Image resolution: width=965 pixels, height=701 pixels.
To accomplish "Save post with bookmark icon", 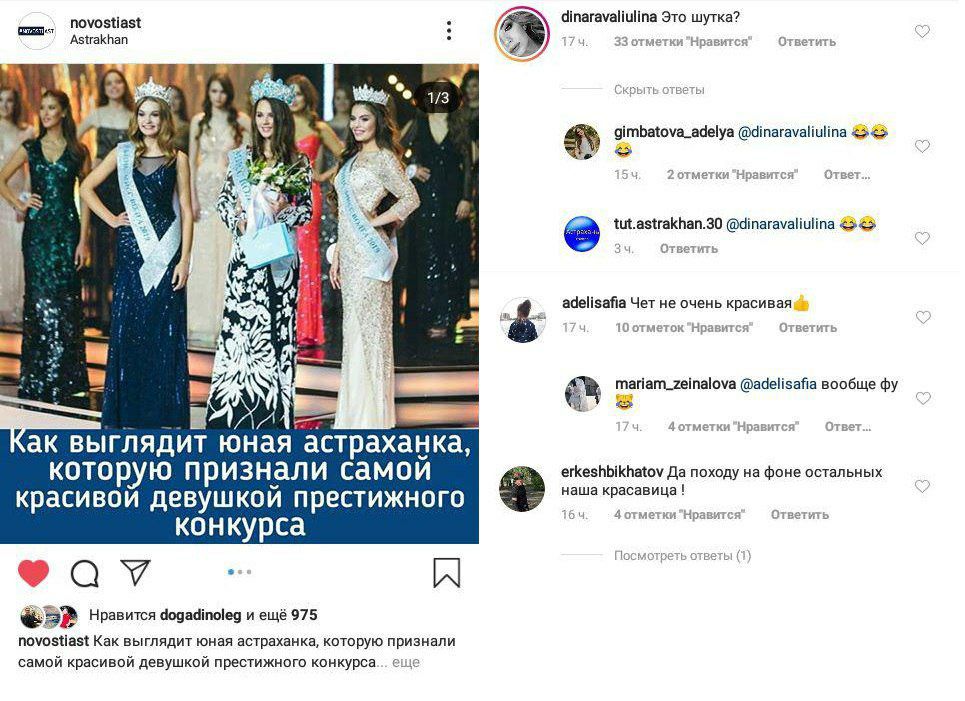I will (446, 573).
